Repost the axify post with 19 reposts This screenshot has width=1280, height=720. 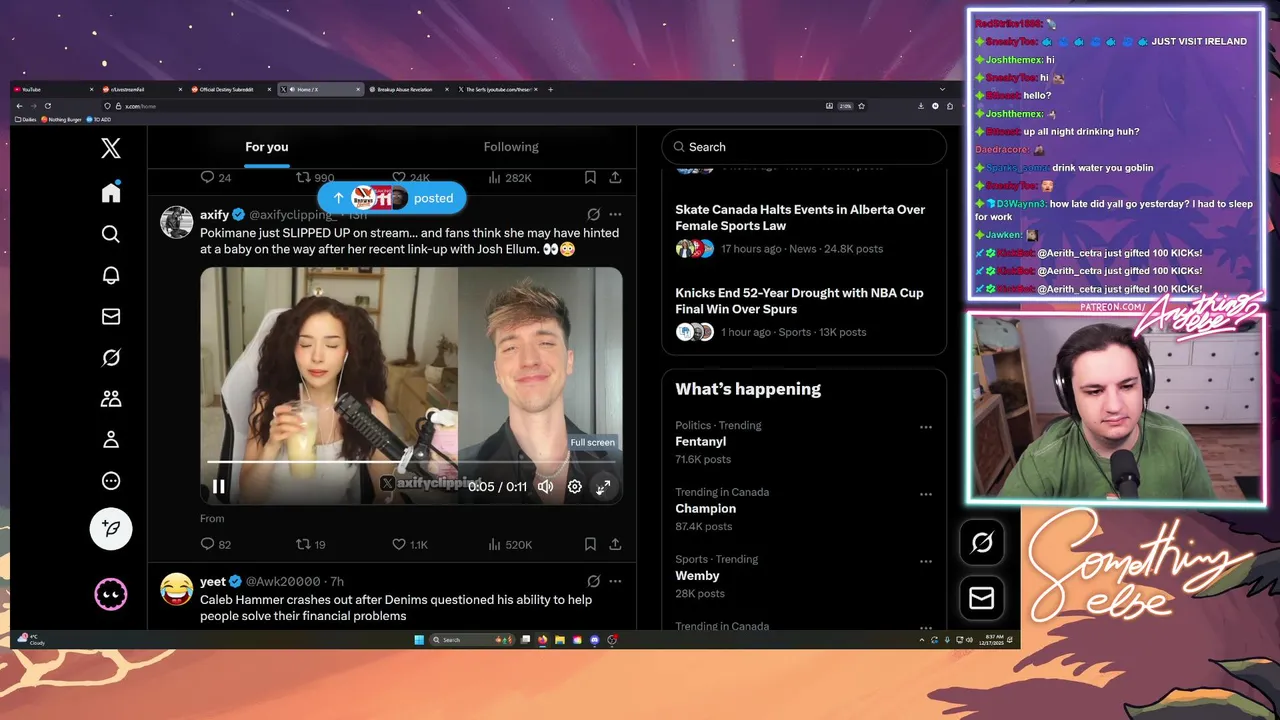point(311,544)
